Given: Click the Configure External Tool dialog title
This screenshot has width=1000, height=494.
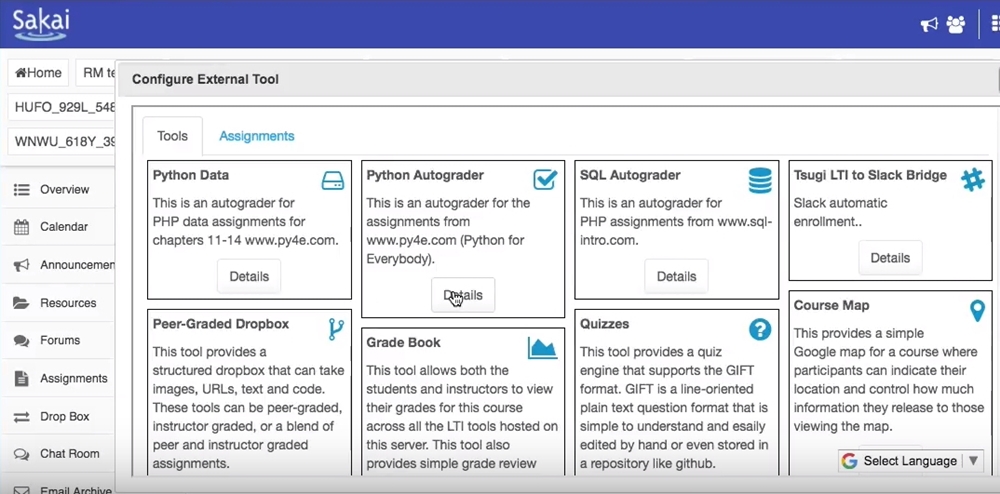Looking at the screenshot, I should point(205,80).
